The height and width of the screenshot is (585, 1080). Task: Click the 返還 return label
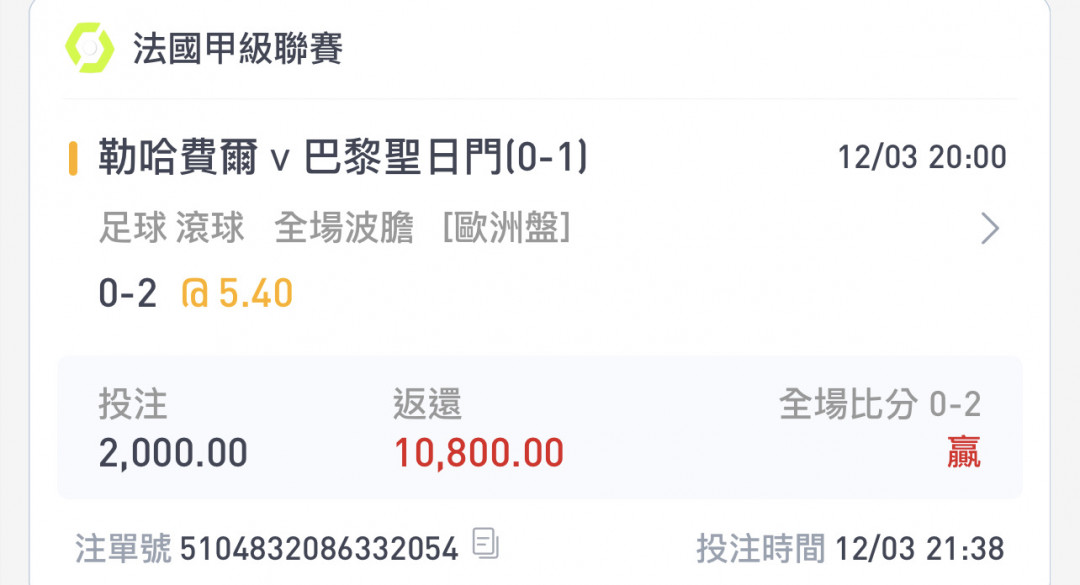click(427, 405)
